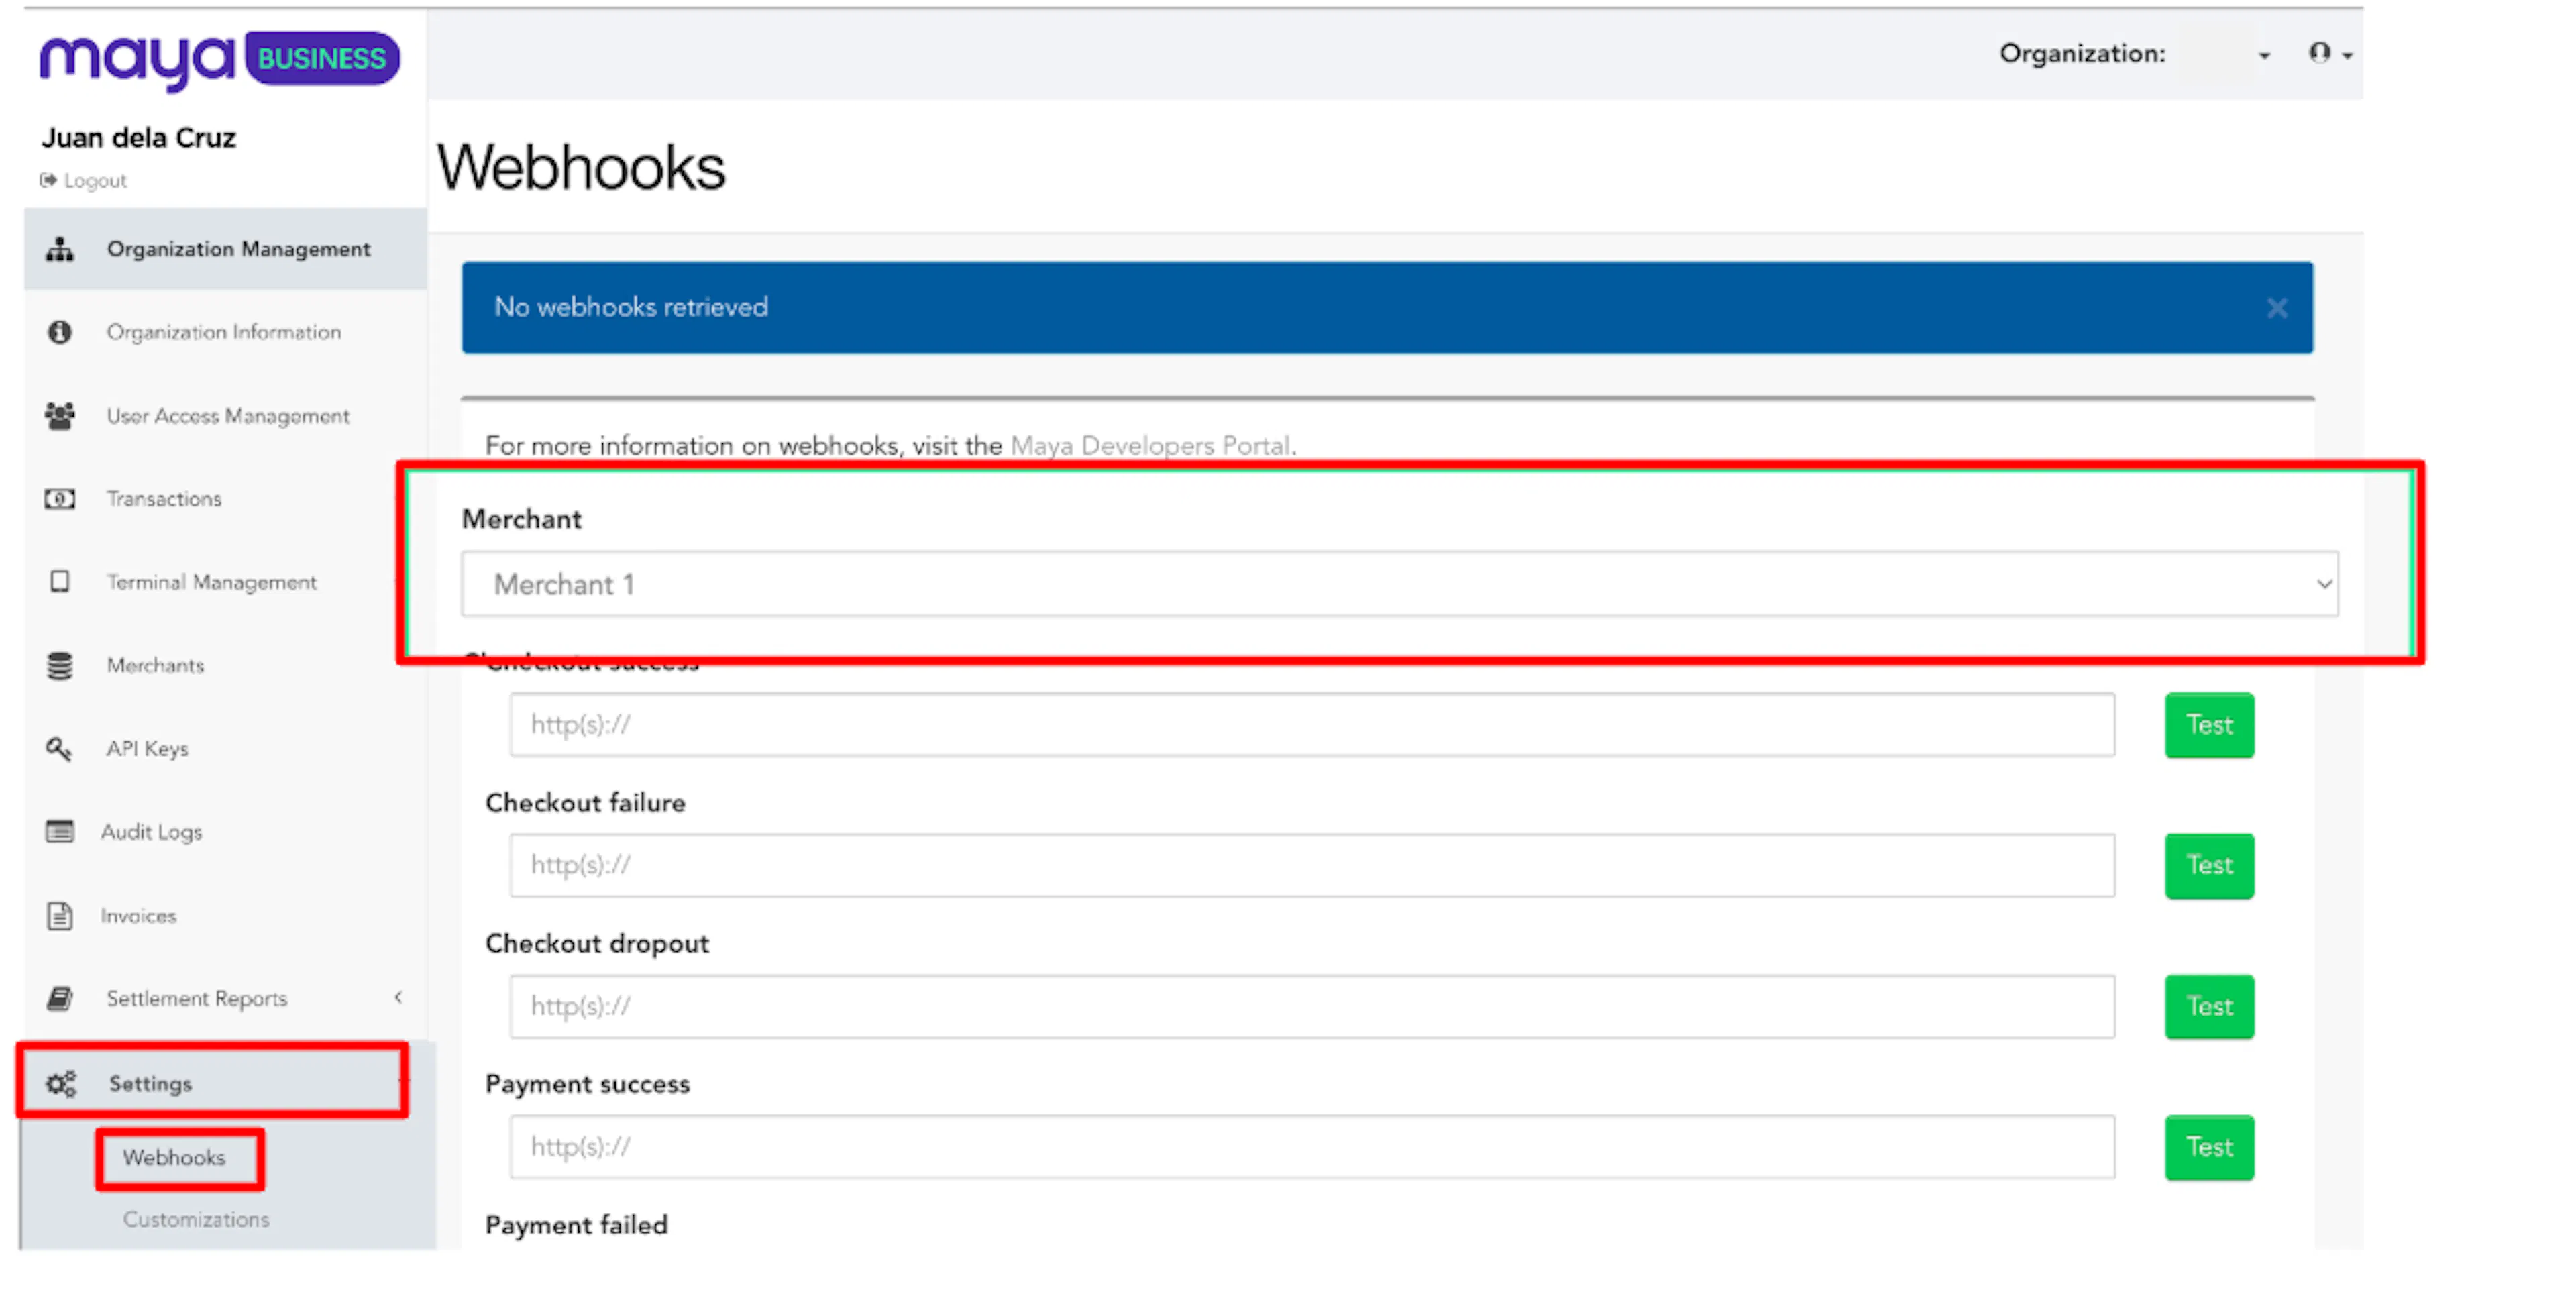Viewport: 2576px width, 1300px height.
Task: Click the Transactions money icon
Action: coord(60,499)
